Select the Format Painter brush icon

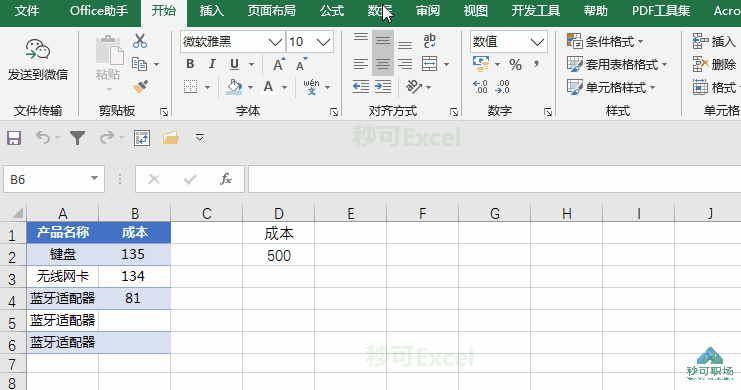point(140,87)
